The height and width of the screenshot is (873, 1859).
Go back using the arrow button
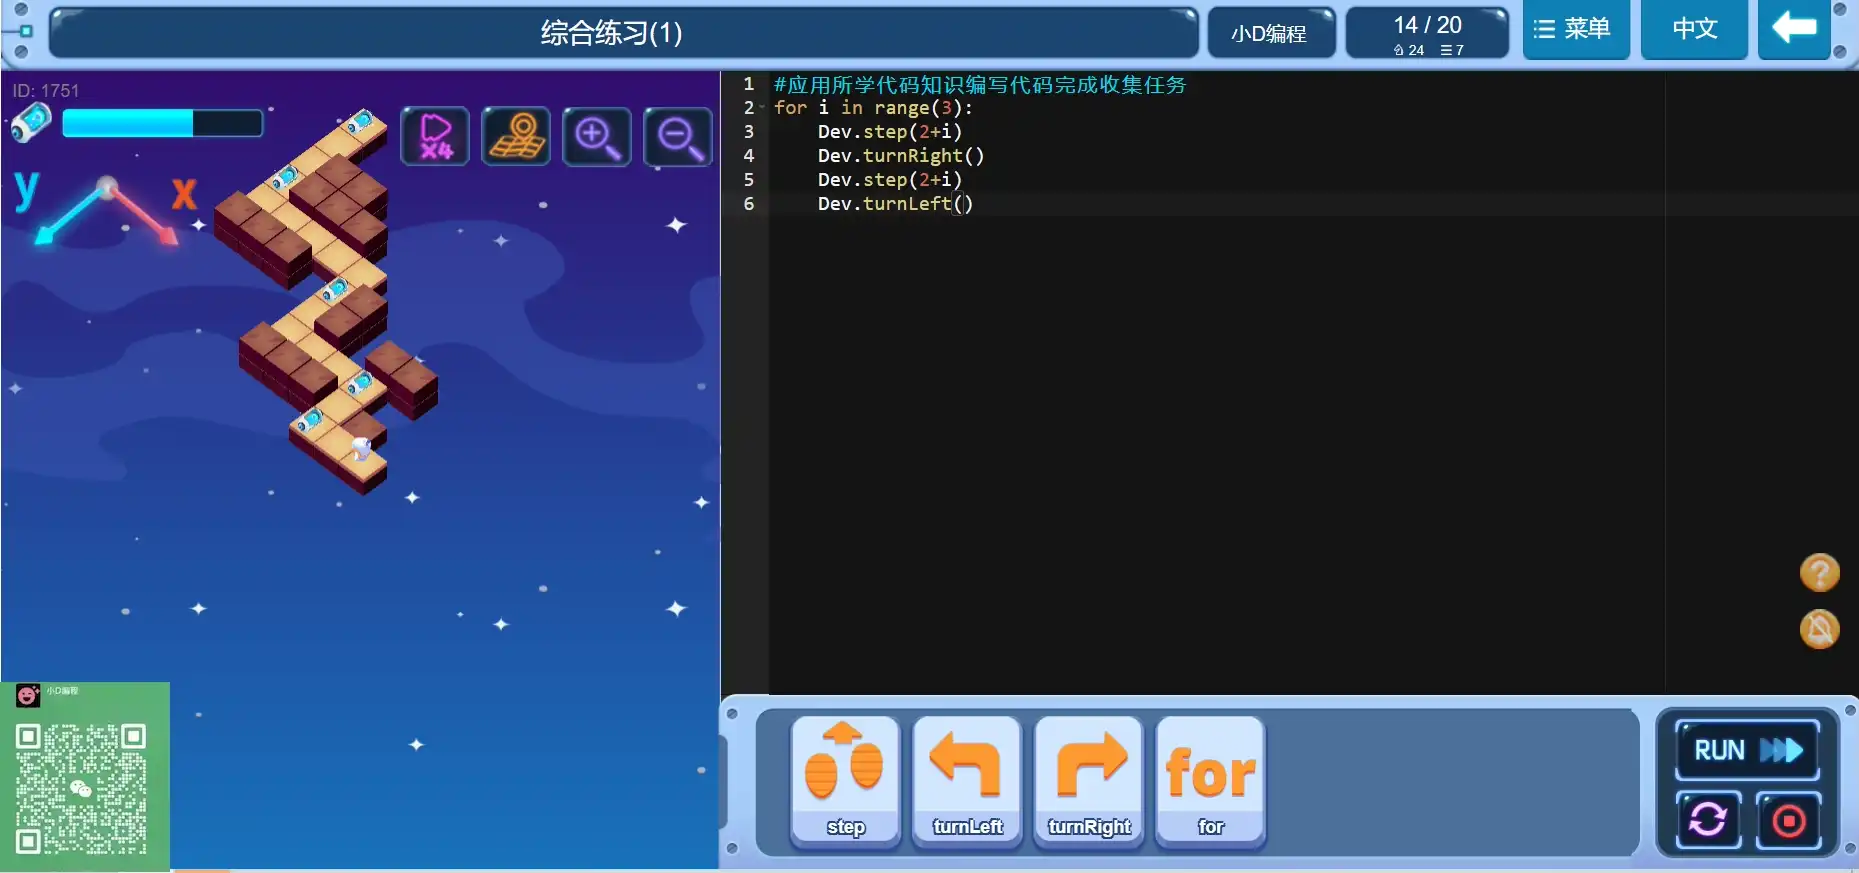(1794, 30)
